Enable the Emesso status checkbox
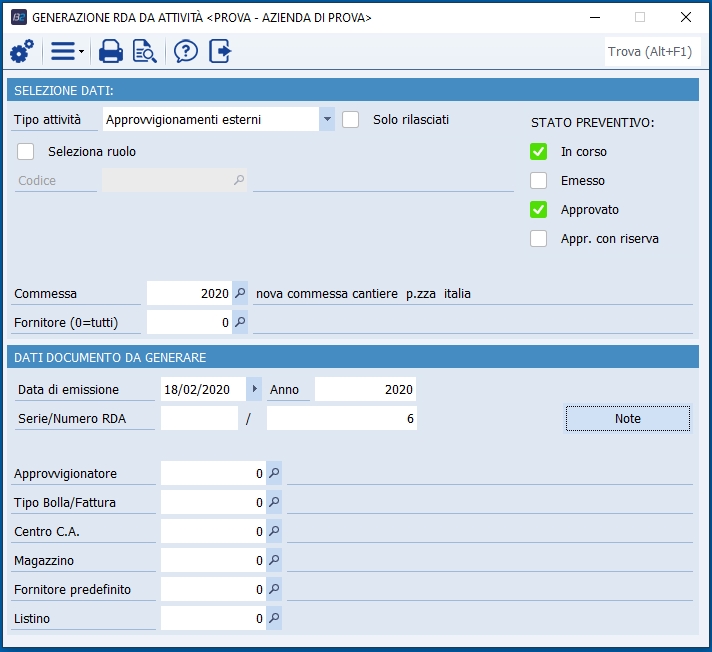The image size is (712, 652). pyautogui.click(x=539, y=181)
